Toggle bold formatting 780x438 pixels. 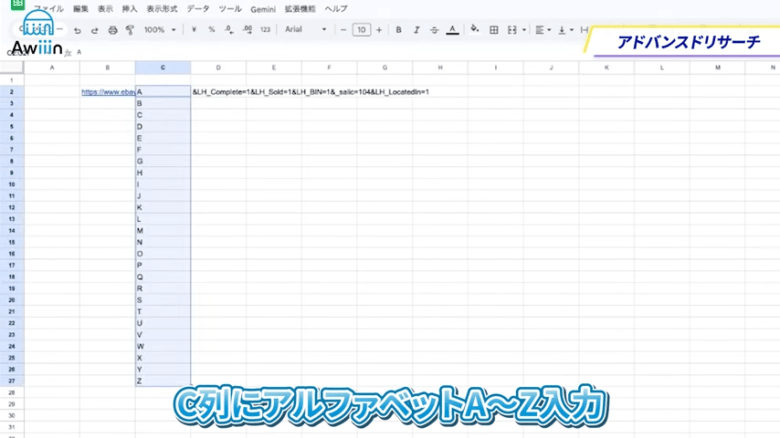click(x=398, y=30)
